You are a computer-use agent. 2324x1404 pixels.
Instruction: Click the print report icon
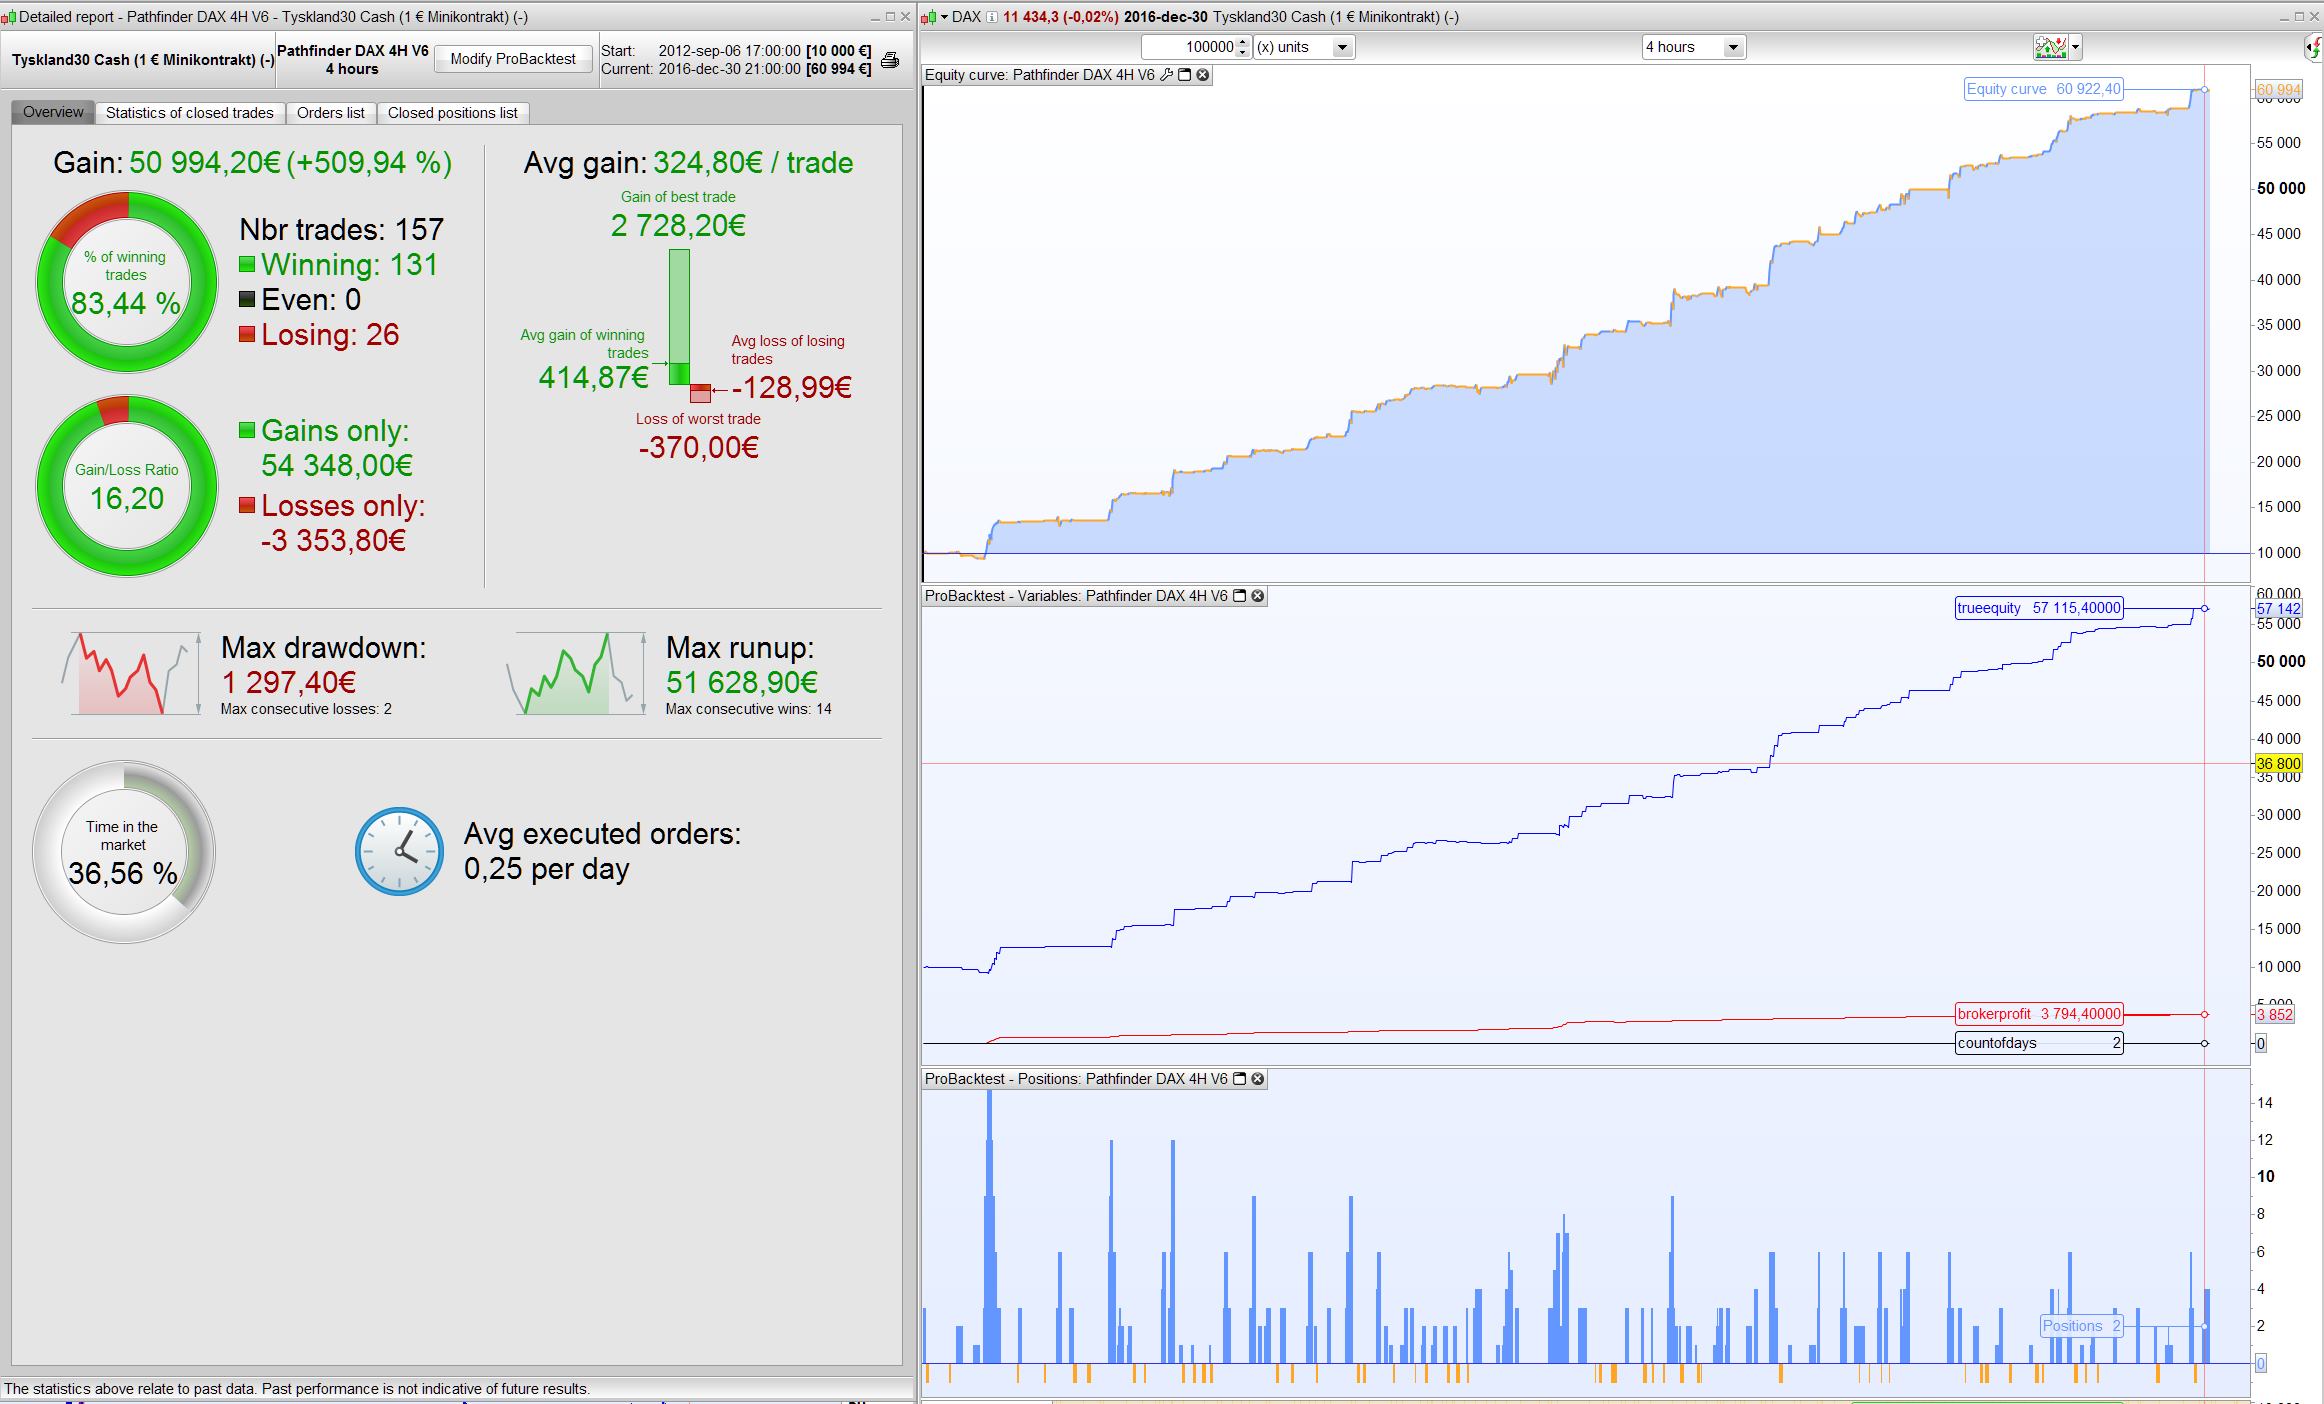pos(889,60)
